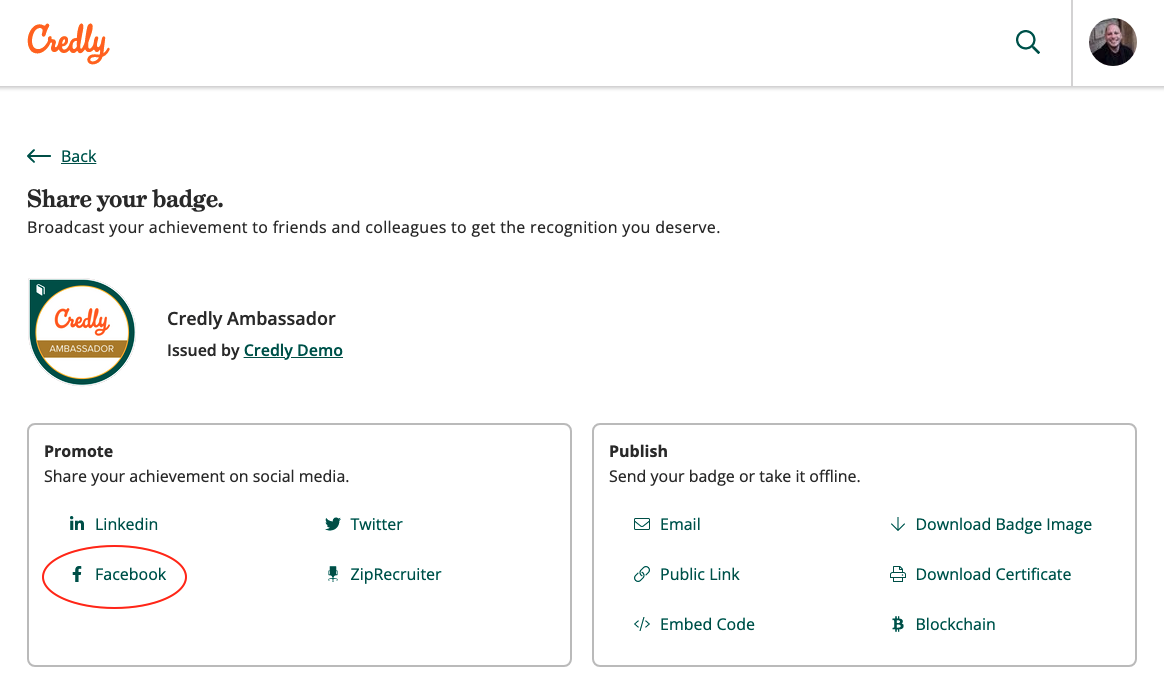Screen dimensions: 1164x699
Task: Click the Public Link chain icon
Action: click(x=641, y=574)
